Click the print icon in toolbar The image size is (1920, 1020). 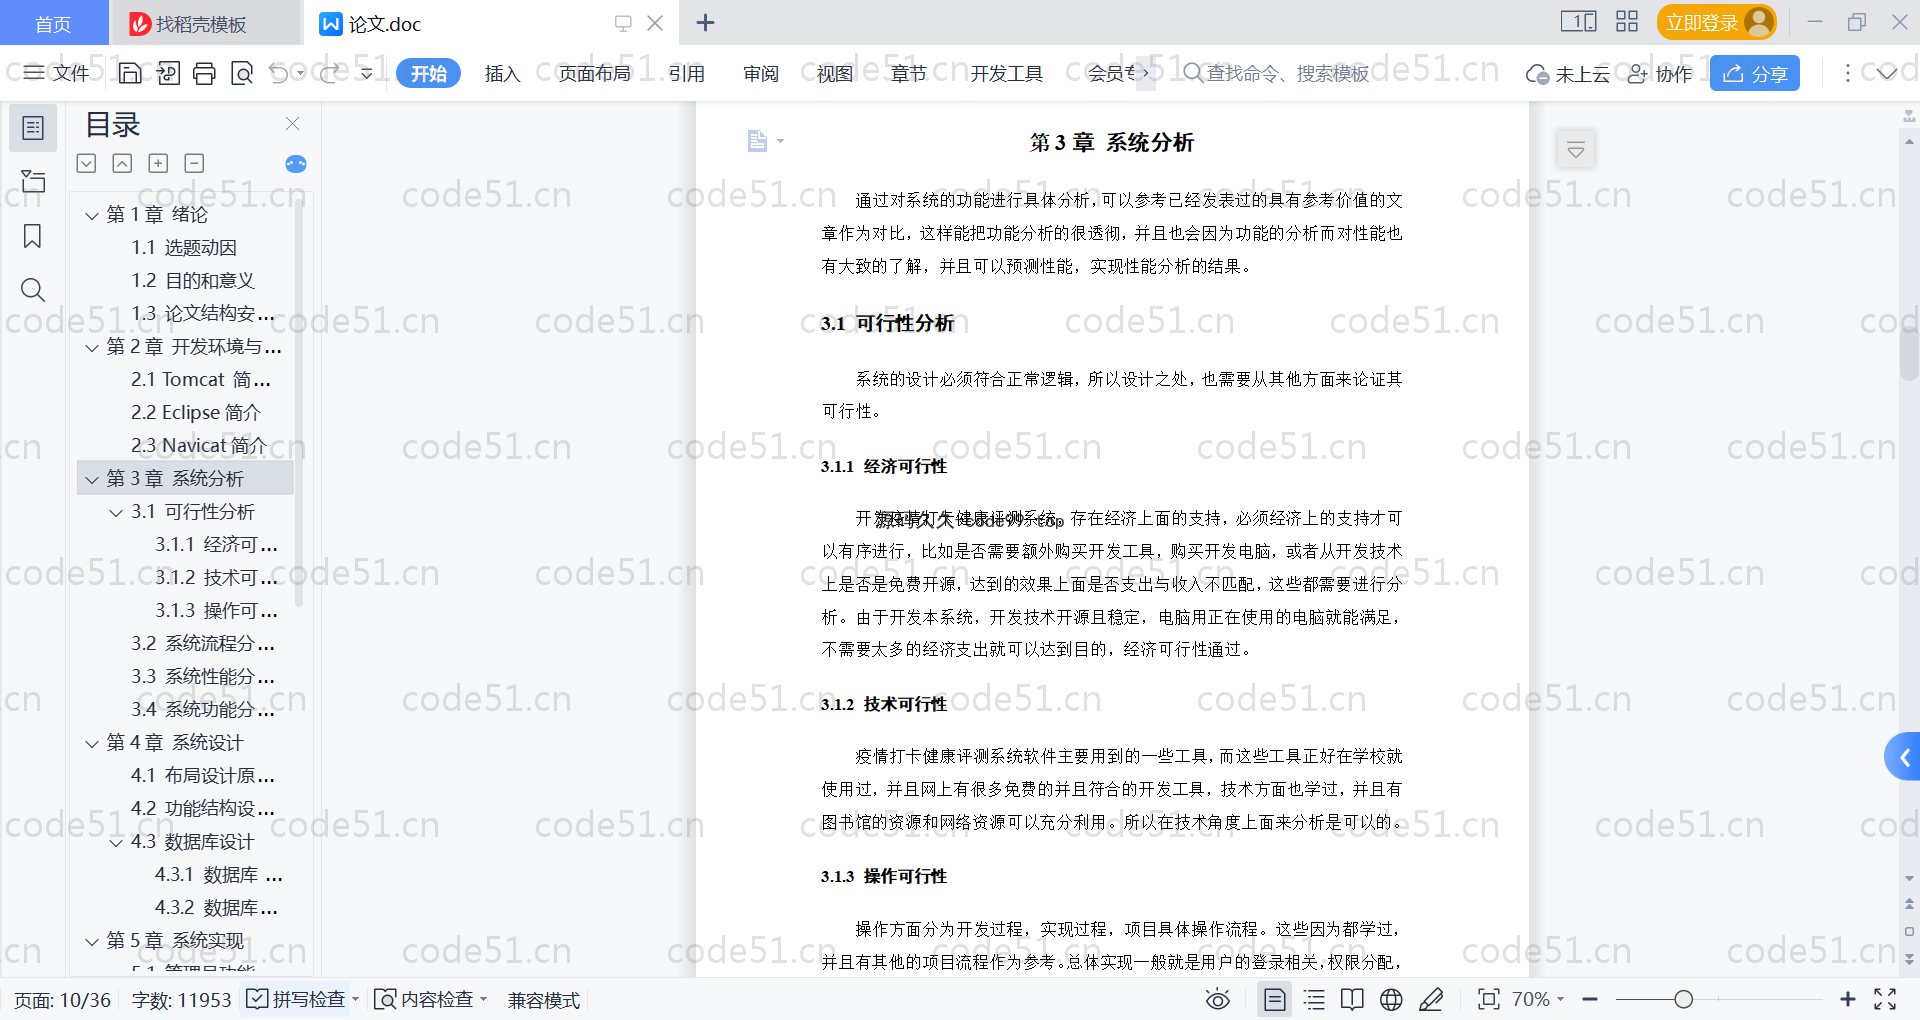point(205,73)
